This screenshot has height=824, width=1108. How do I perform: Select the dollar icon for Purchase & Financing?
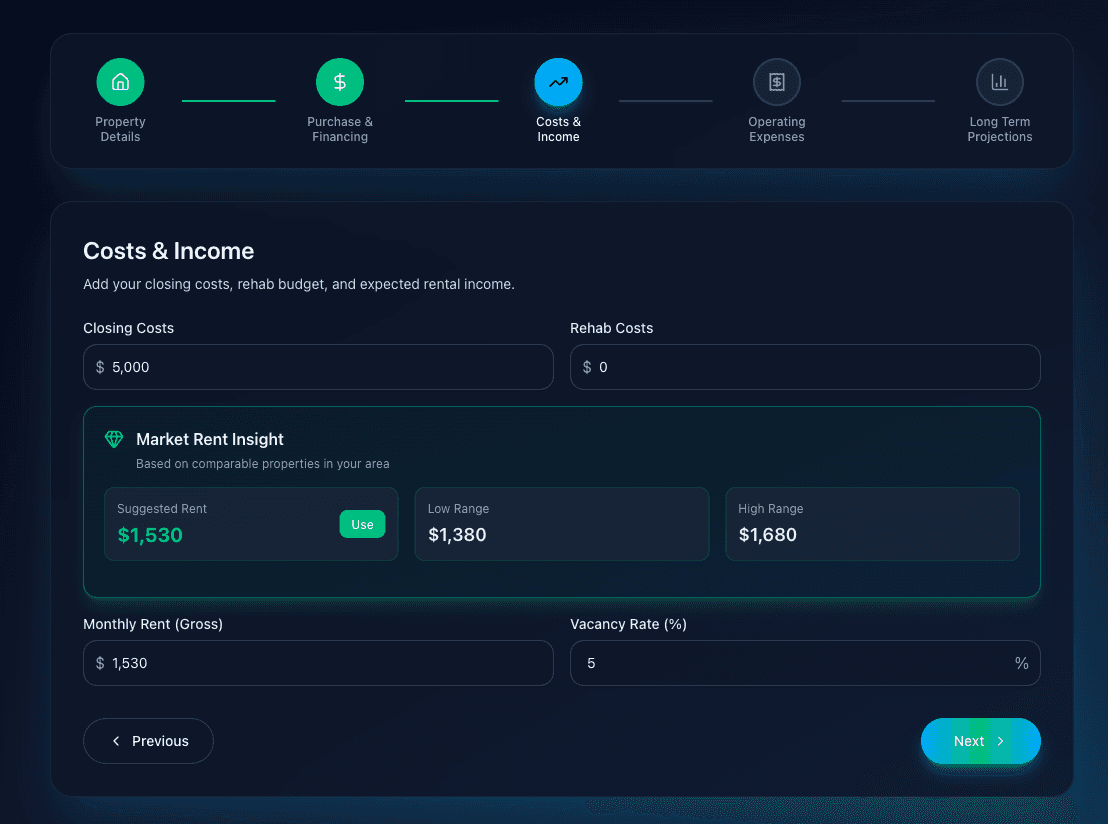pos(340,82)
